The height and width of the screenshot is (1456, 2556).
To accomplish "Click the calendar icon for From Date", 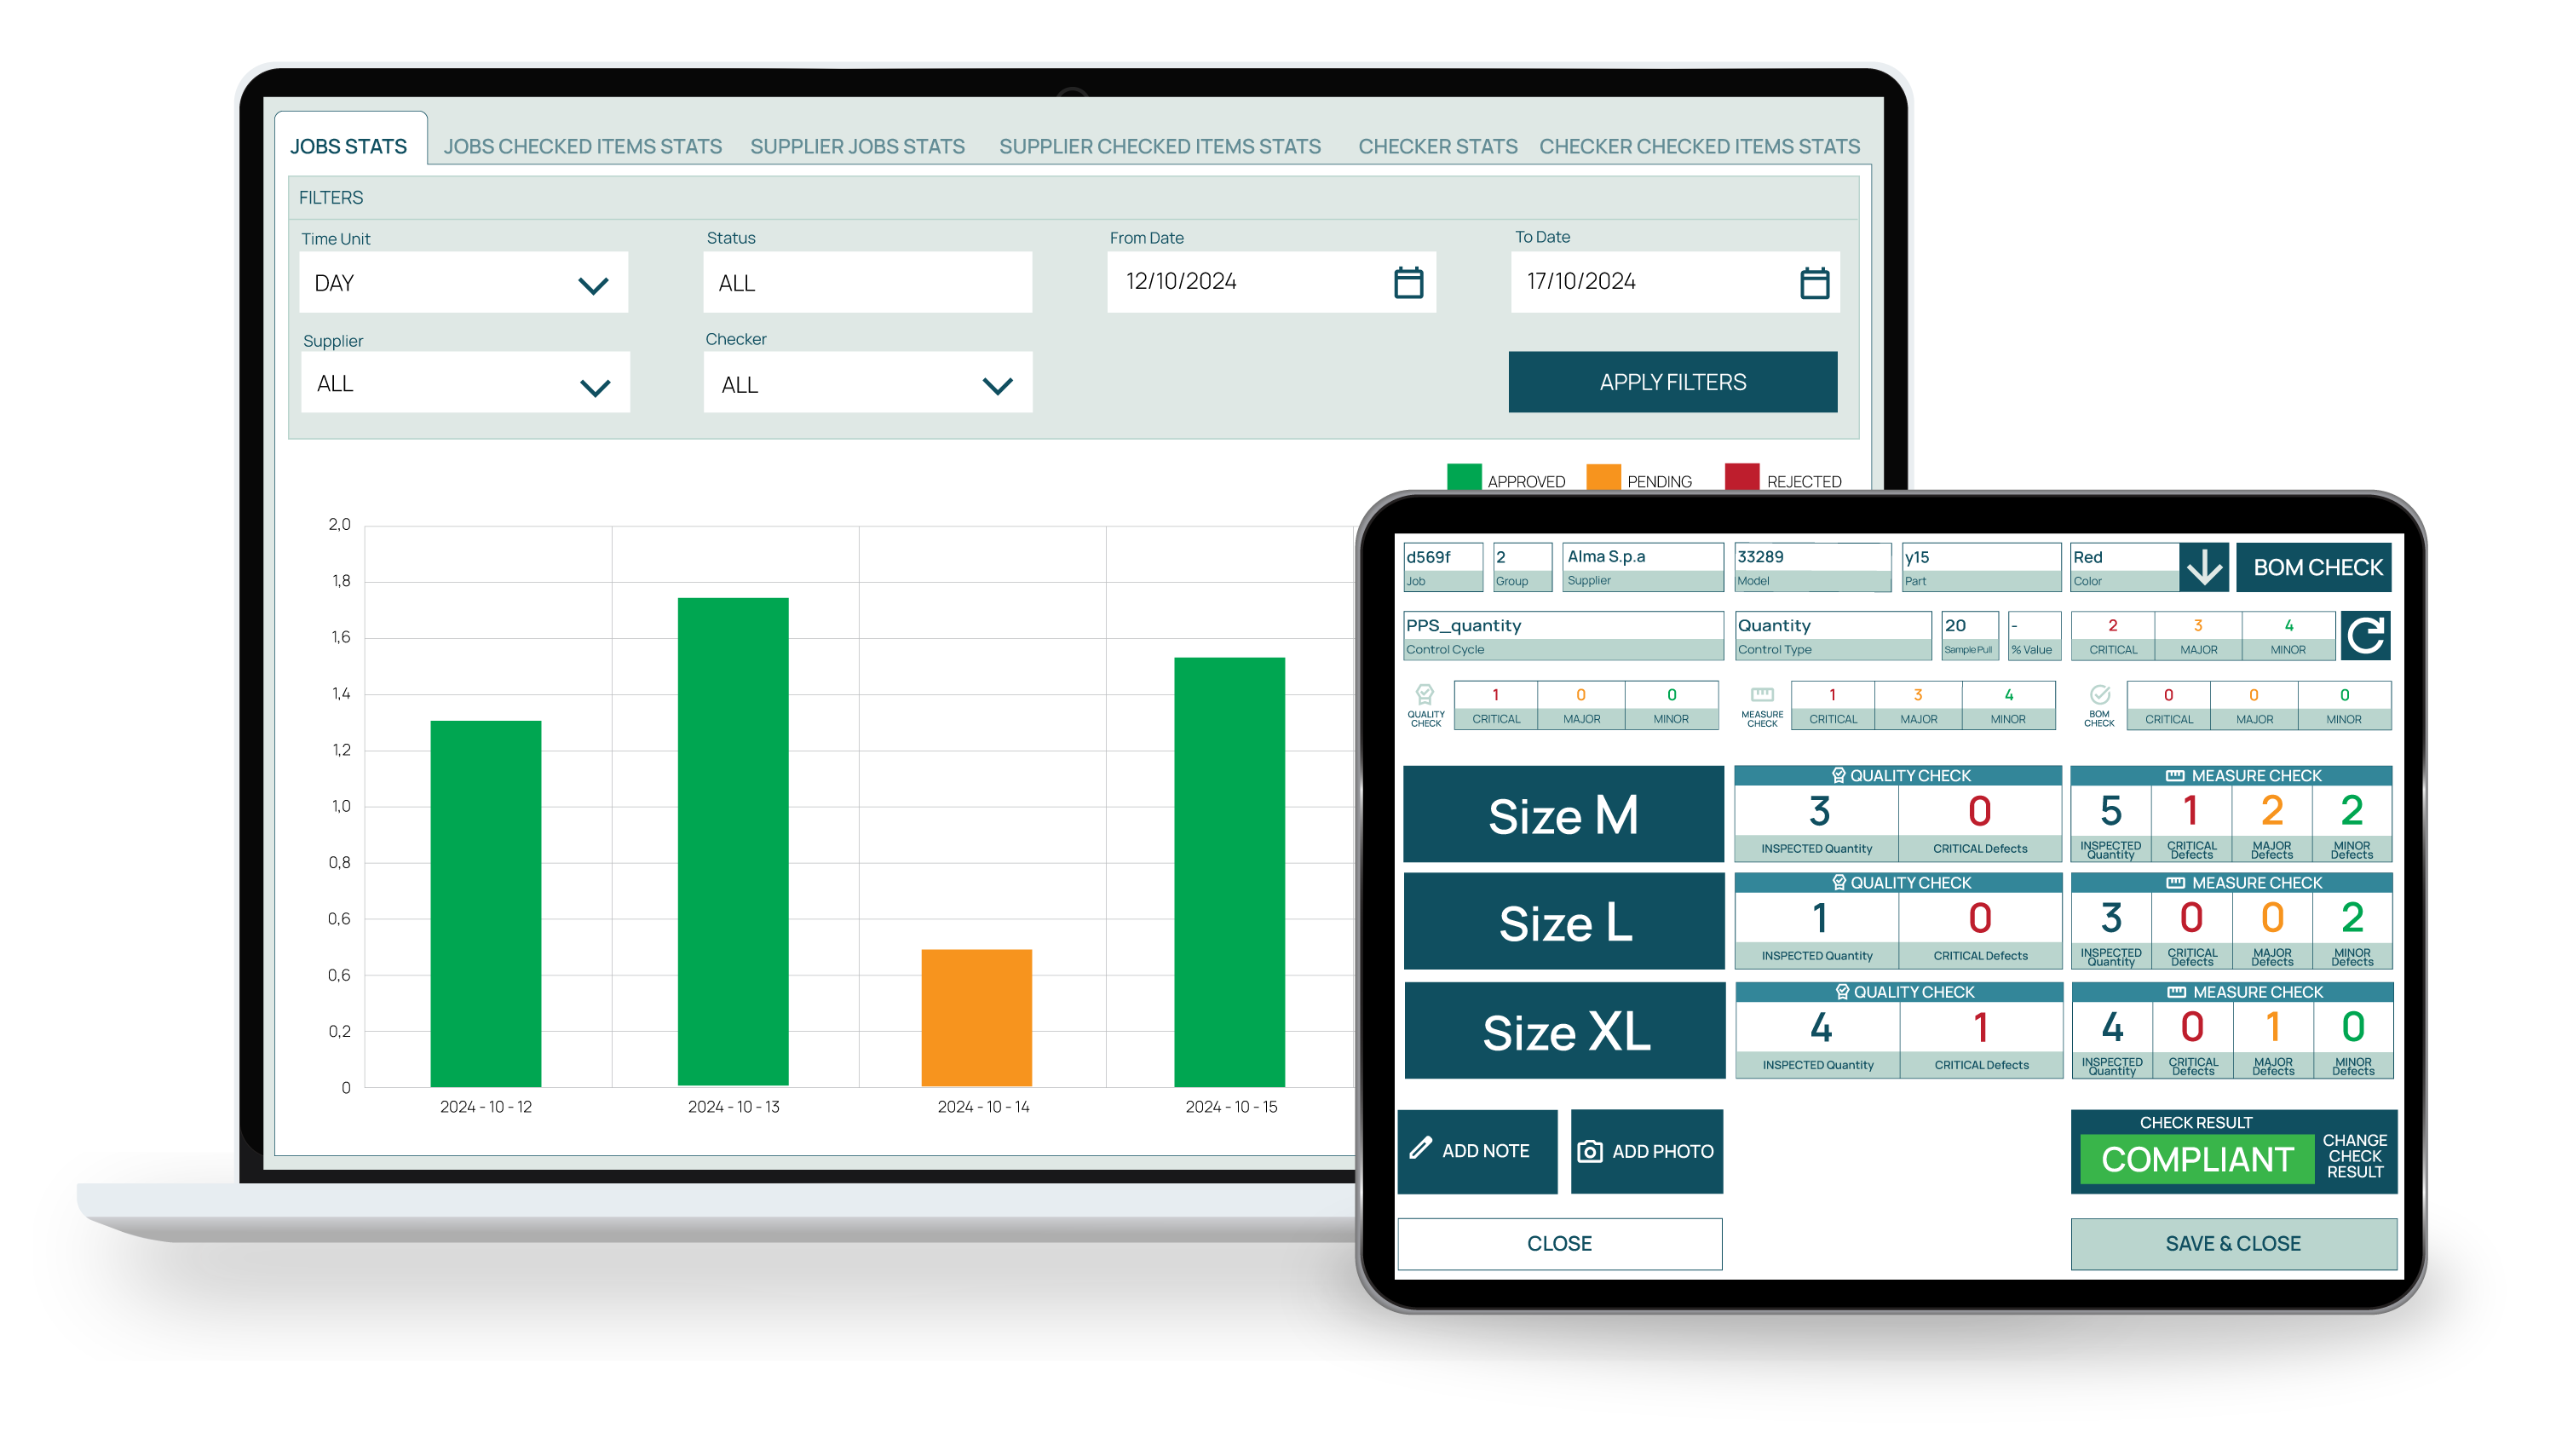I will [x=1412, y=283].
